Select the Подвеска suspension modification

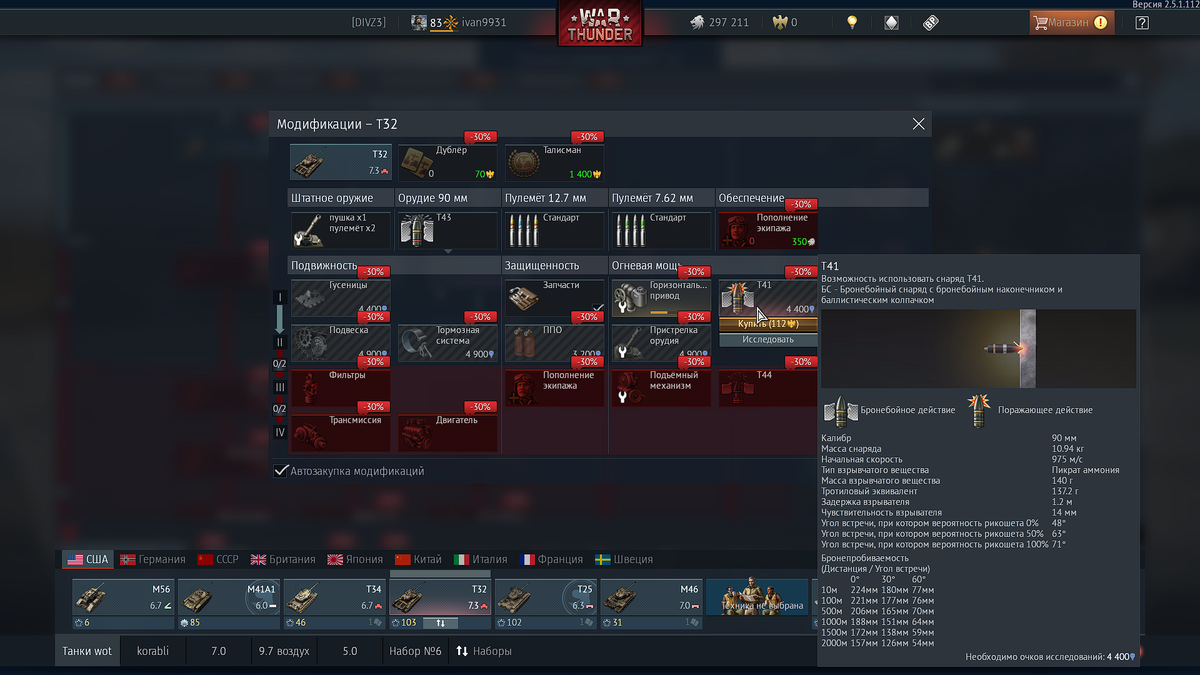(x=341, y=342)
